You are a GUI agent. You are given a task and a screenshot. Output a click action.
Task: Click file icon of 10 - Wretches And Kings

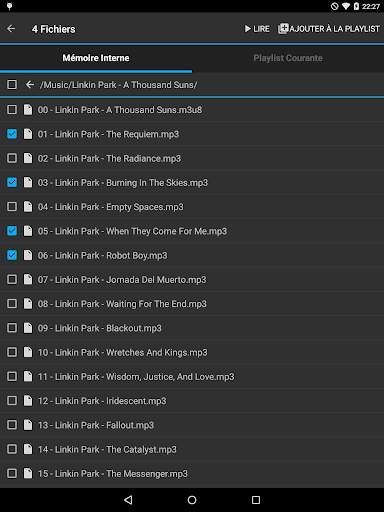click(x=28, y=352)
